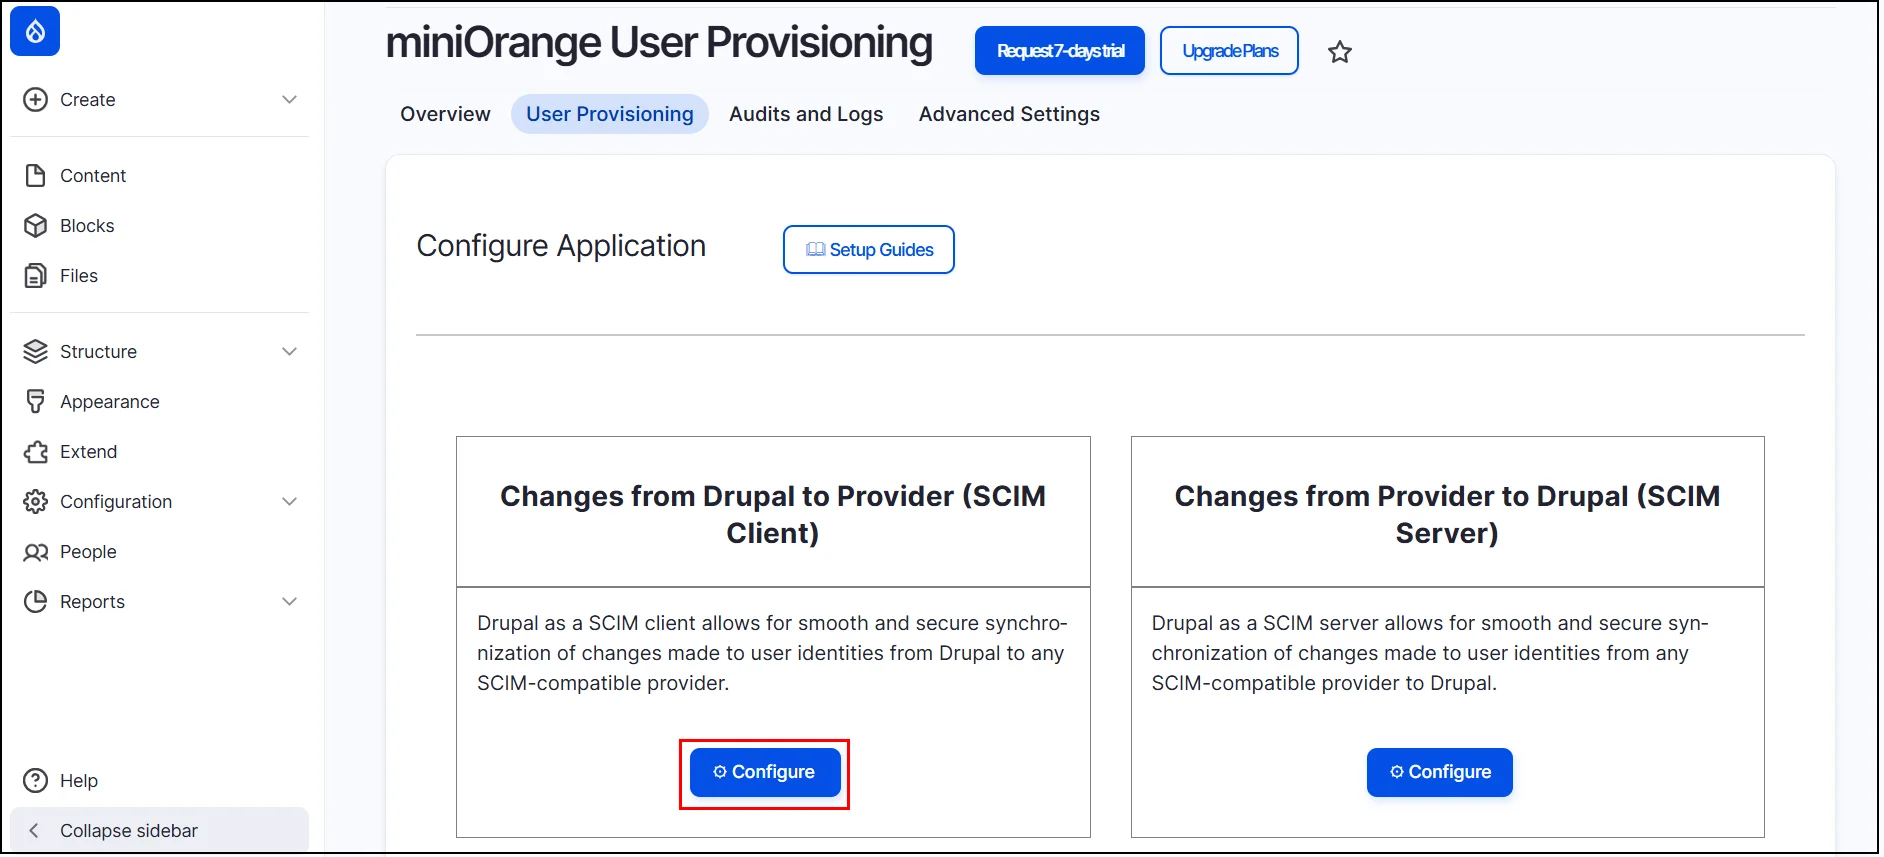Click the Collapse sidebar button
The width and height of the screenshot is (1884, 857).
(x=160, y=831)
